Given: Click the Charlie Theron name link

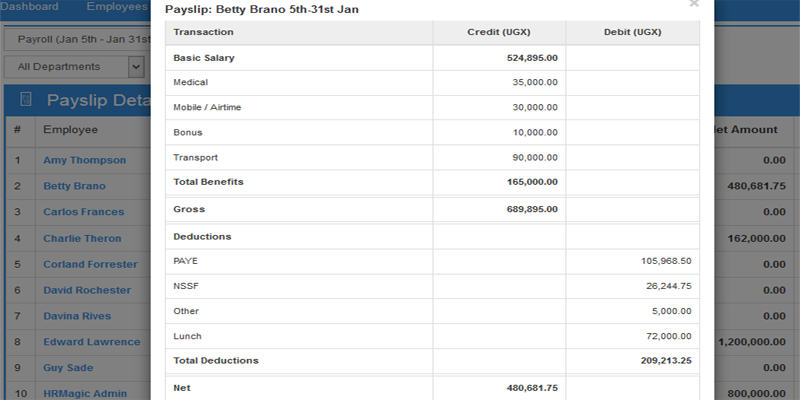Looking at the screenshot, I should pos(82,238).
